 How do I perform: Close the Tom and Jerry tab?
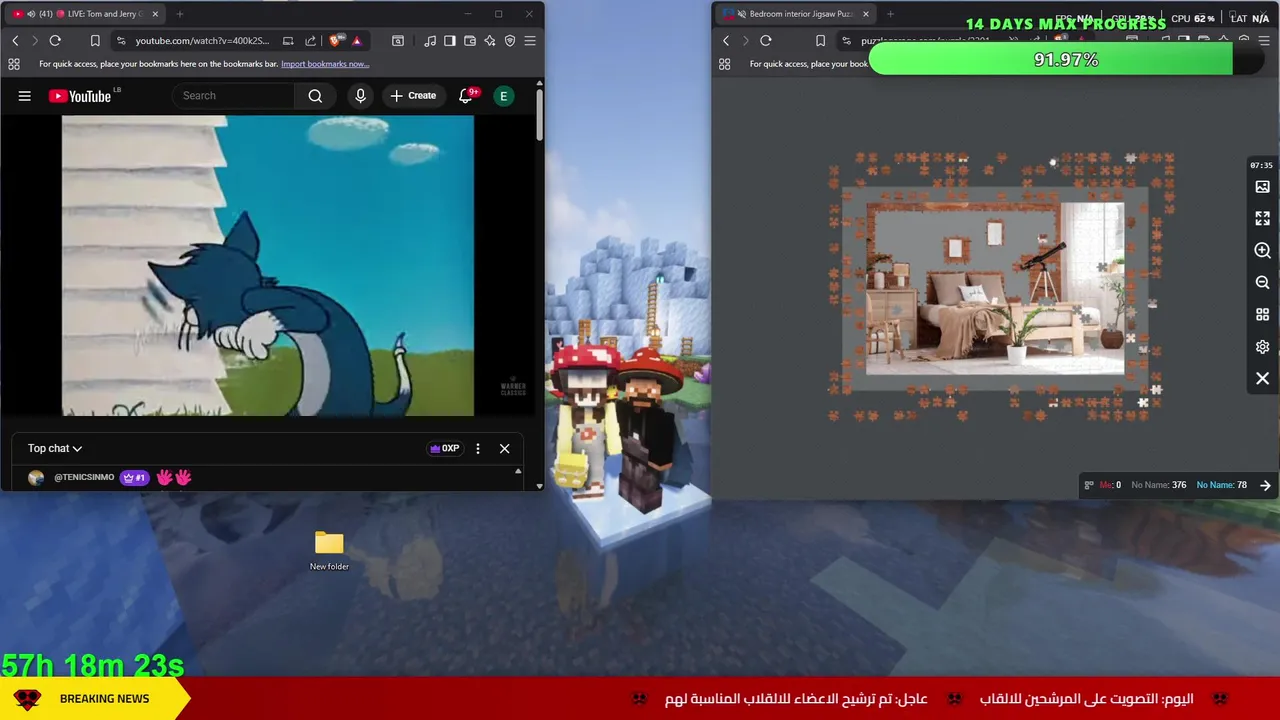(x=155, y=14)
